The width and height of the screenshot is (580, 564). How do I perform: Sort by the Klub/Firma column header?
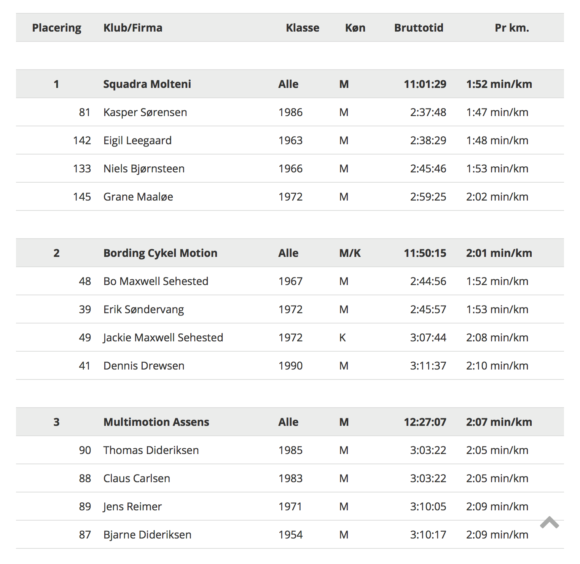pos(133,28)
